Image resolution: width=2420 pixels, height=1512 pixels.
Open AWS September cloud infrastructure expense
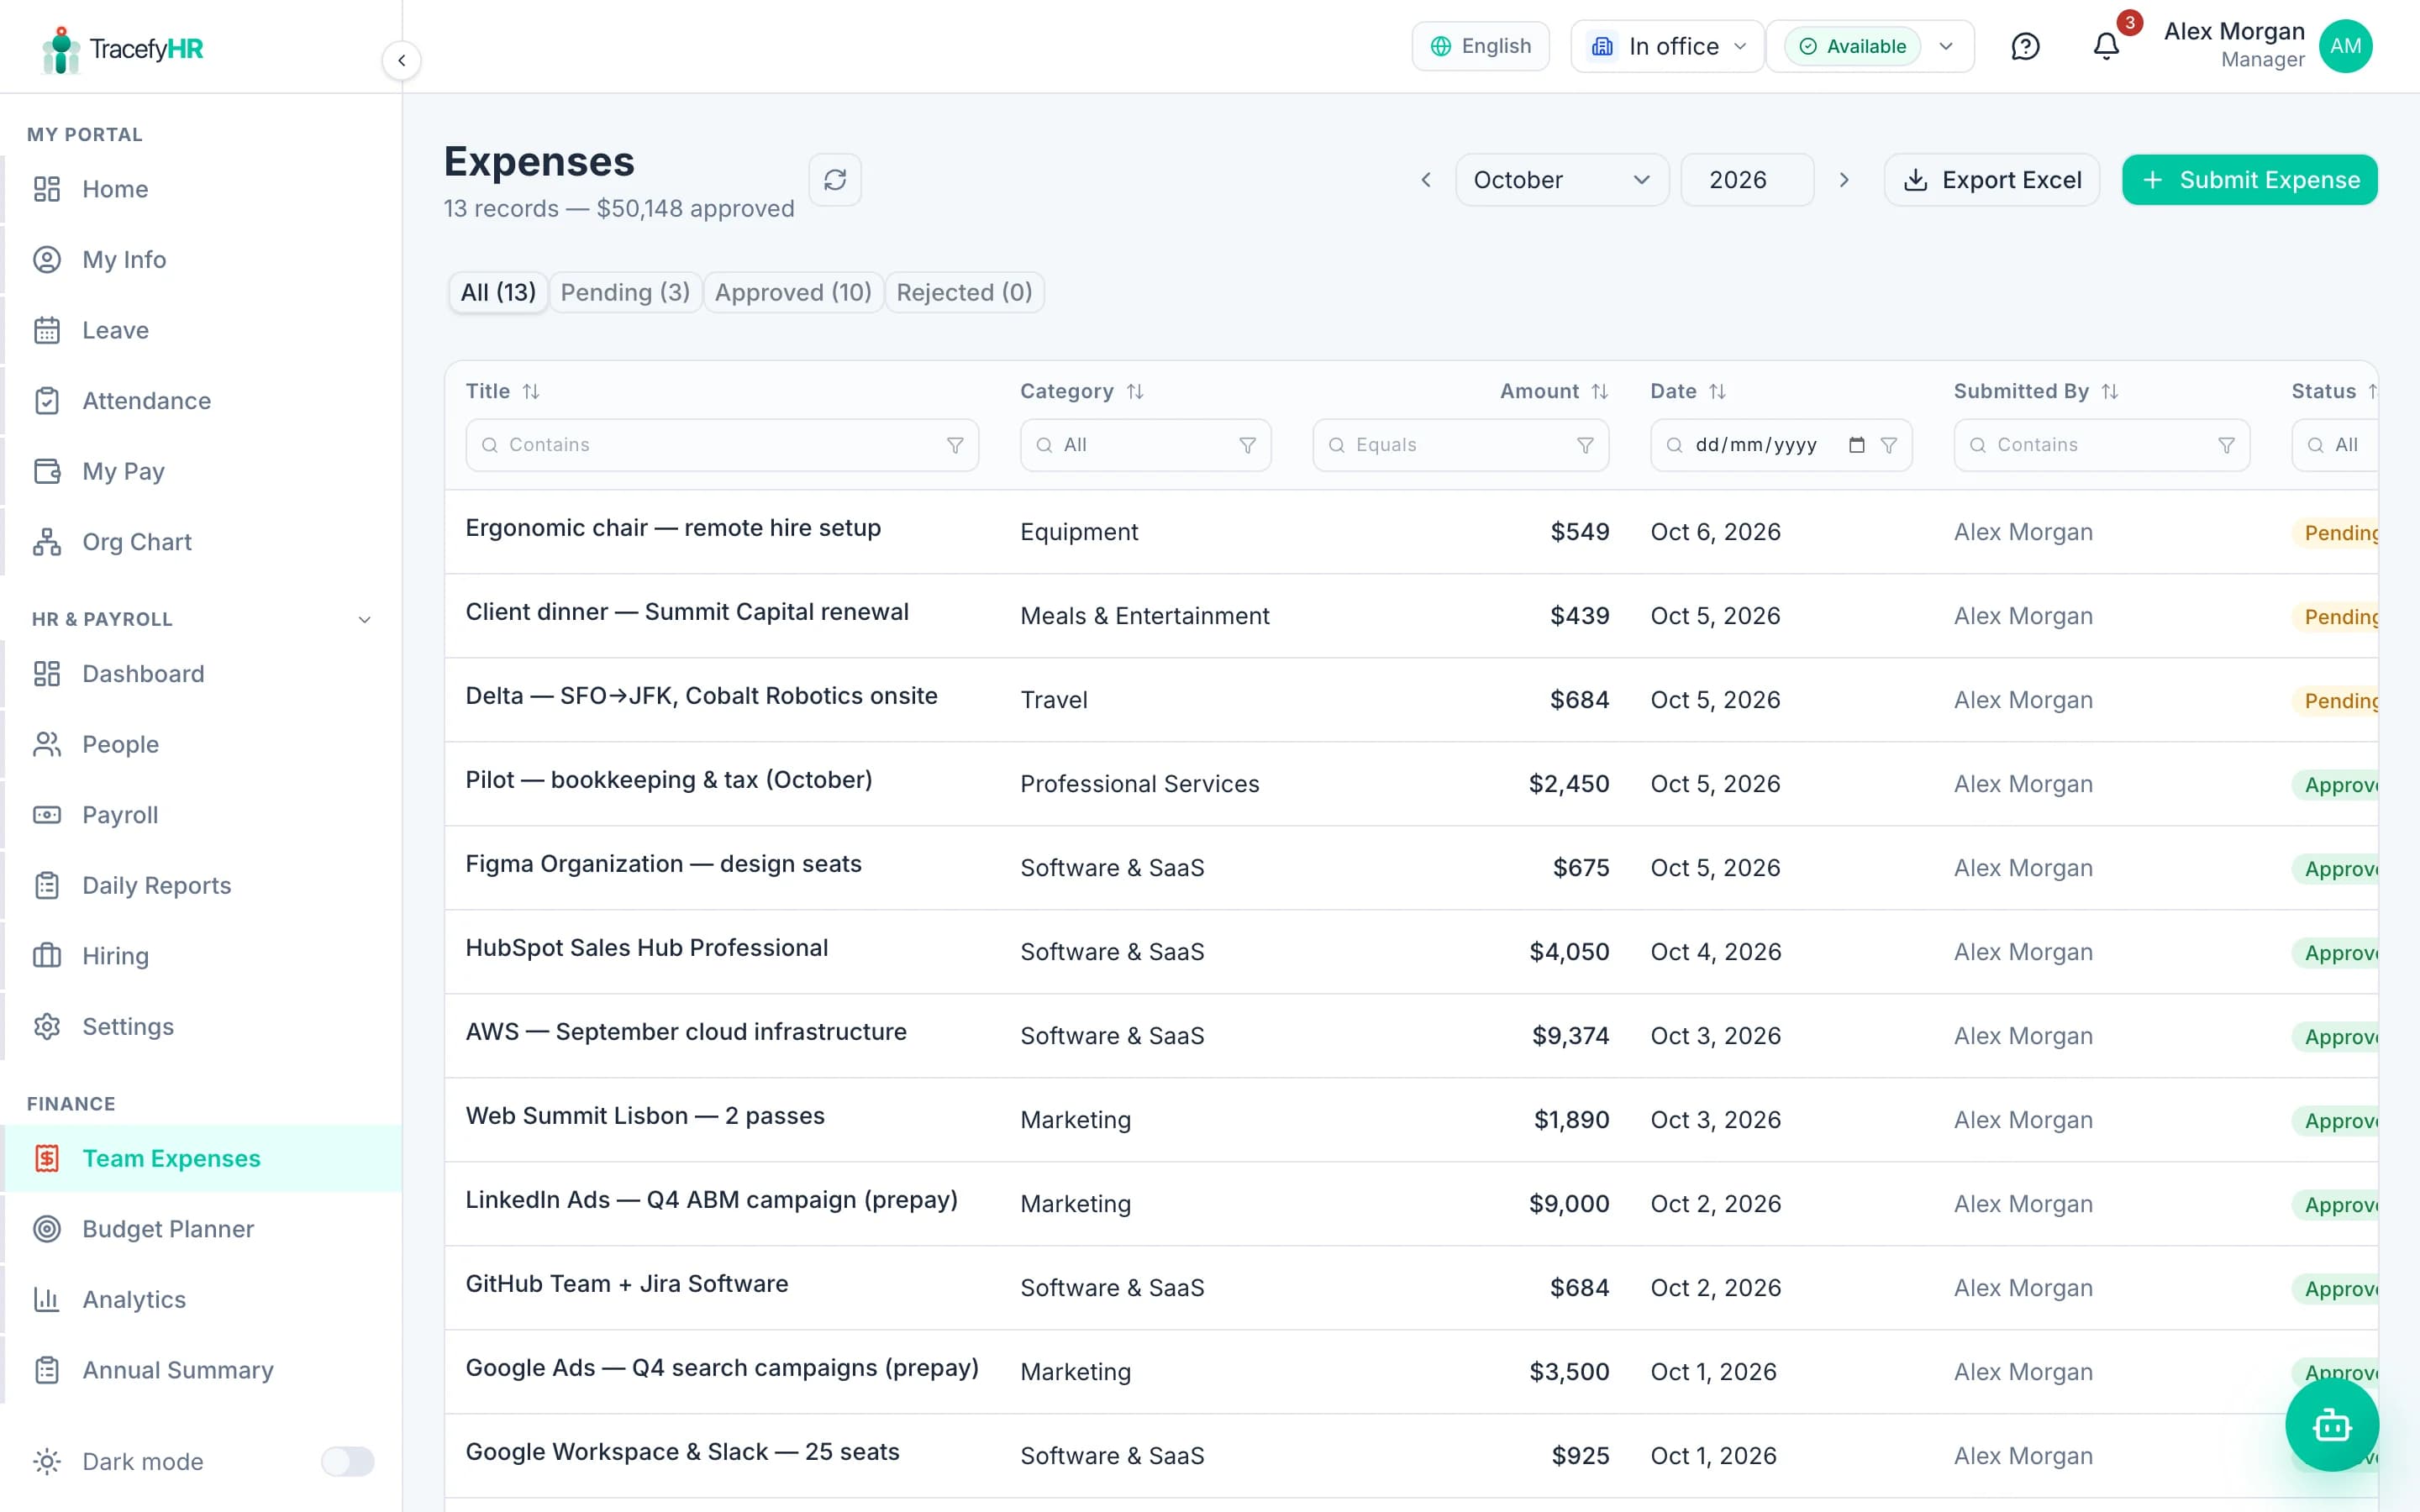1411,1035
